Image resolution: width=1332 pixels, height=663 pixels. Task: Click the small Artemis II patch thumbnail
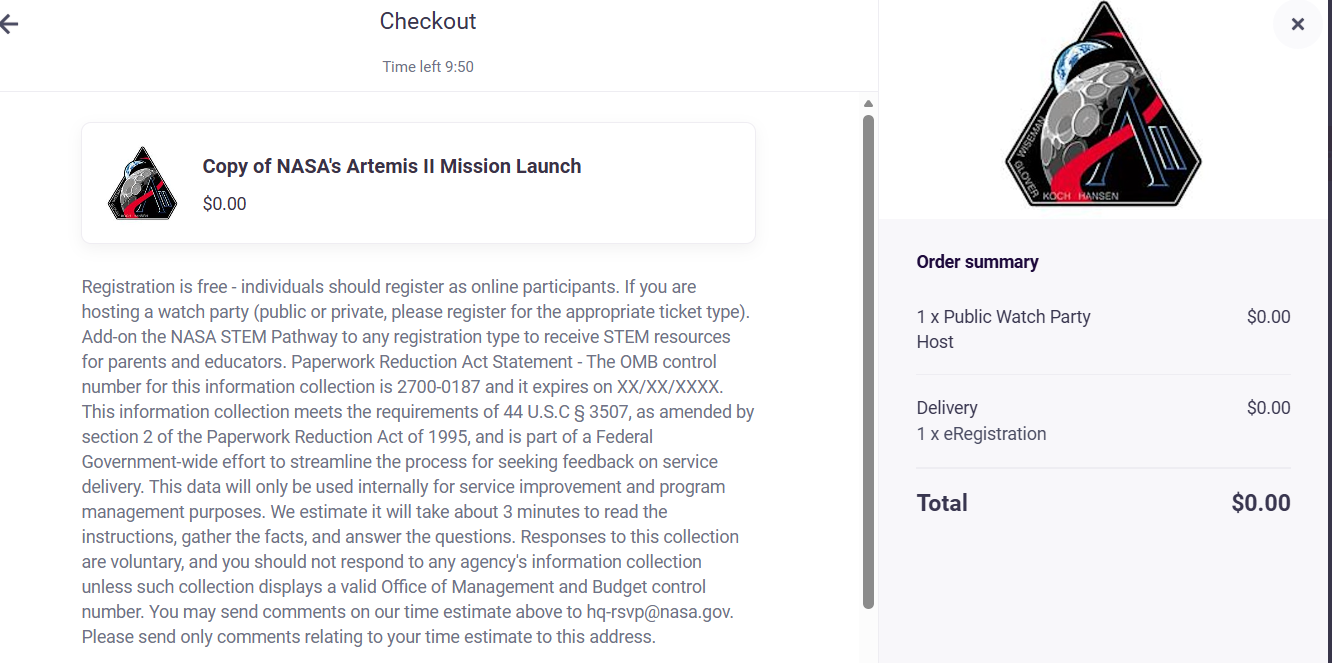click(142, 184)
